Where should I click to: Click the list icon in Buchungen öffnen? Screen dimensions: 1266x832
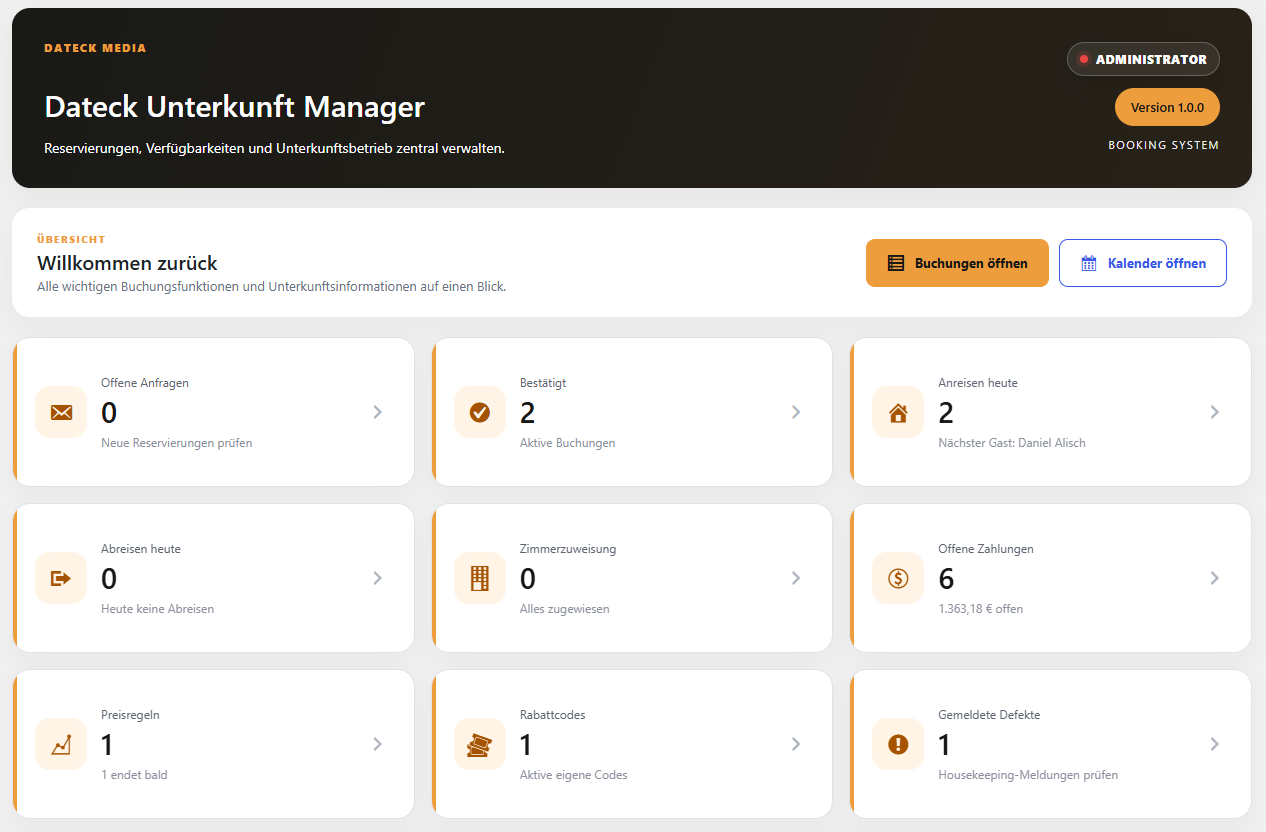(x=896, y=263)
